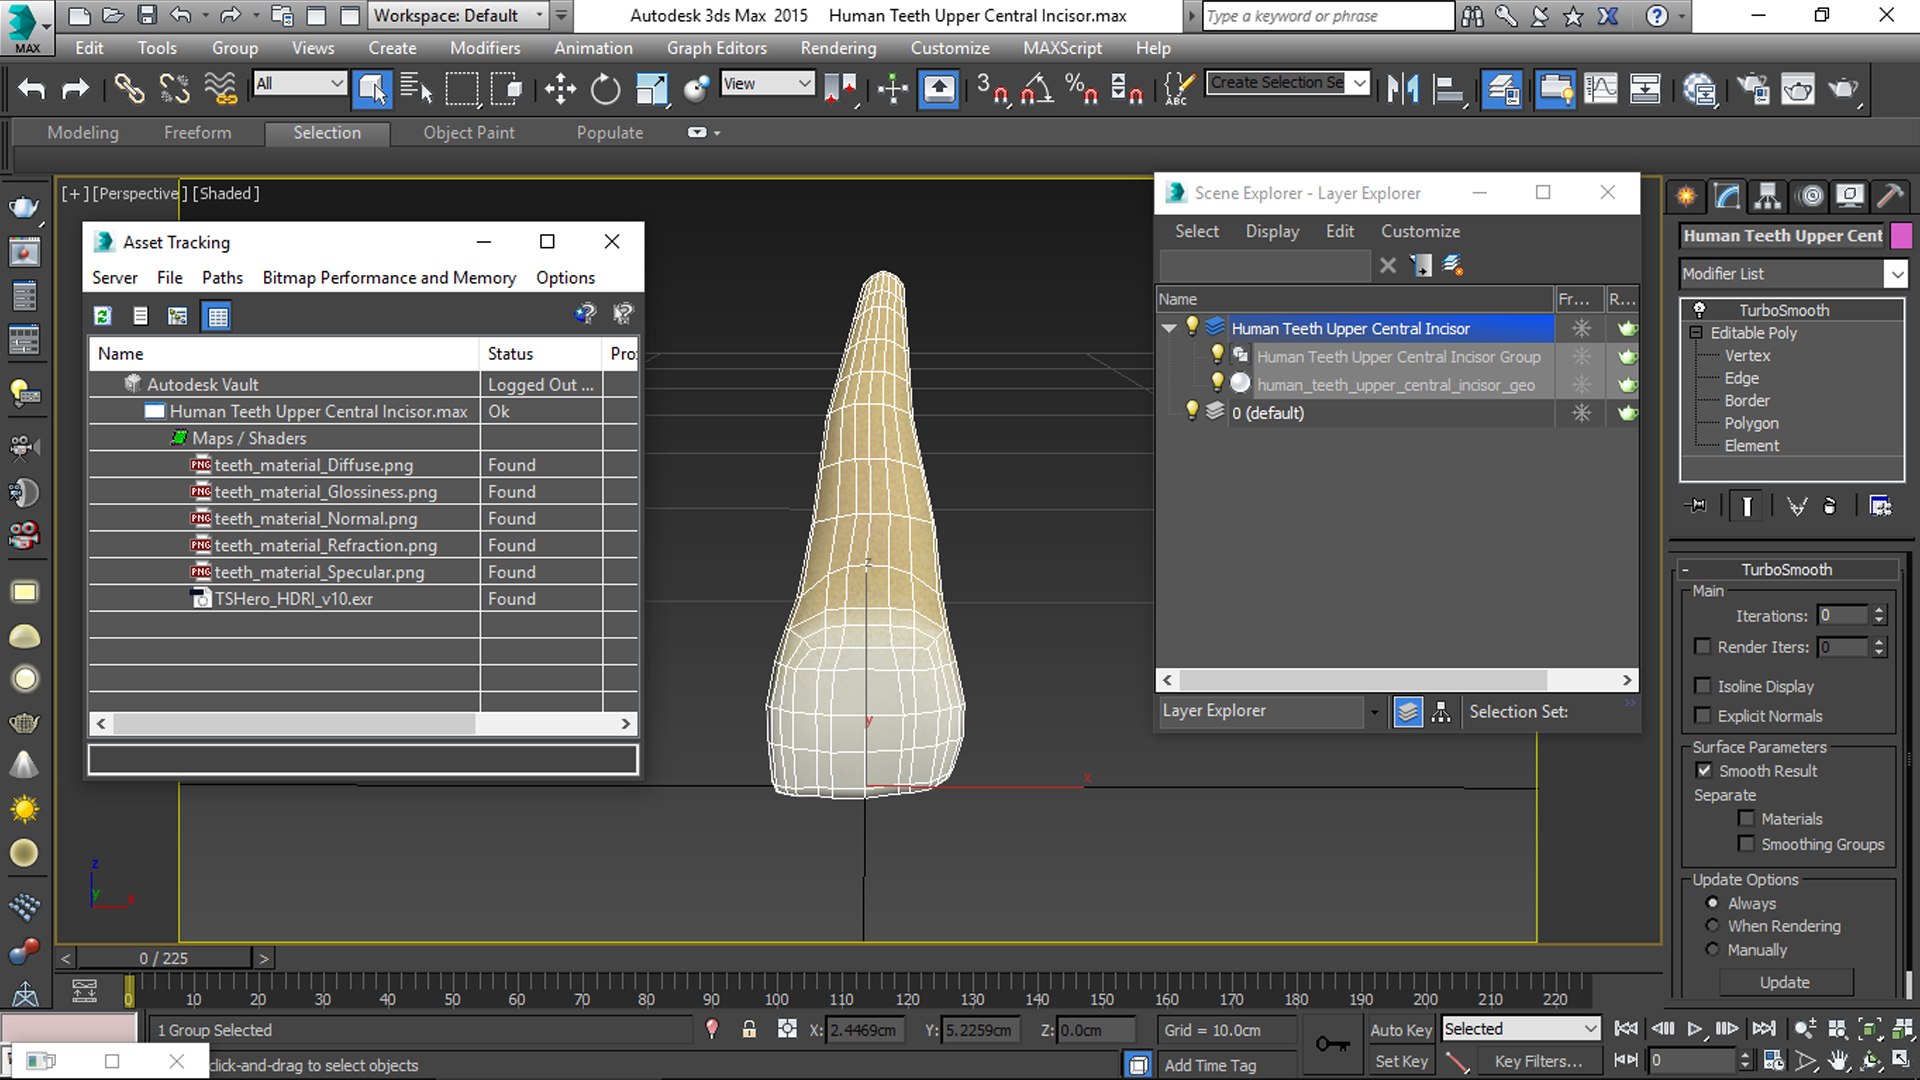
Task: Click the Set Key button
Action: [x=1401, y=1061]
